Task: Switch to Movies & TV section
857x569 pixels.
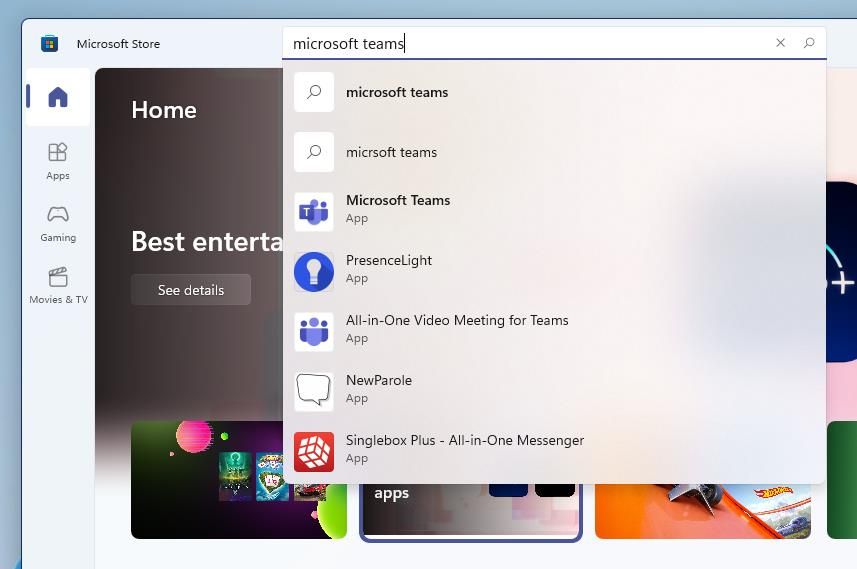Action: [58, 285]
